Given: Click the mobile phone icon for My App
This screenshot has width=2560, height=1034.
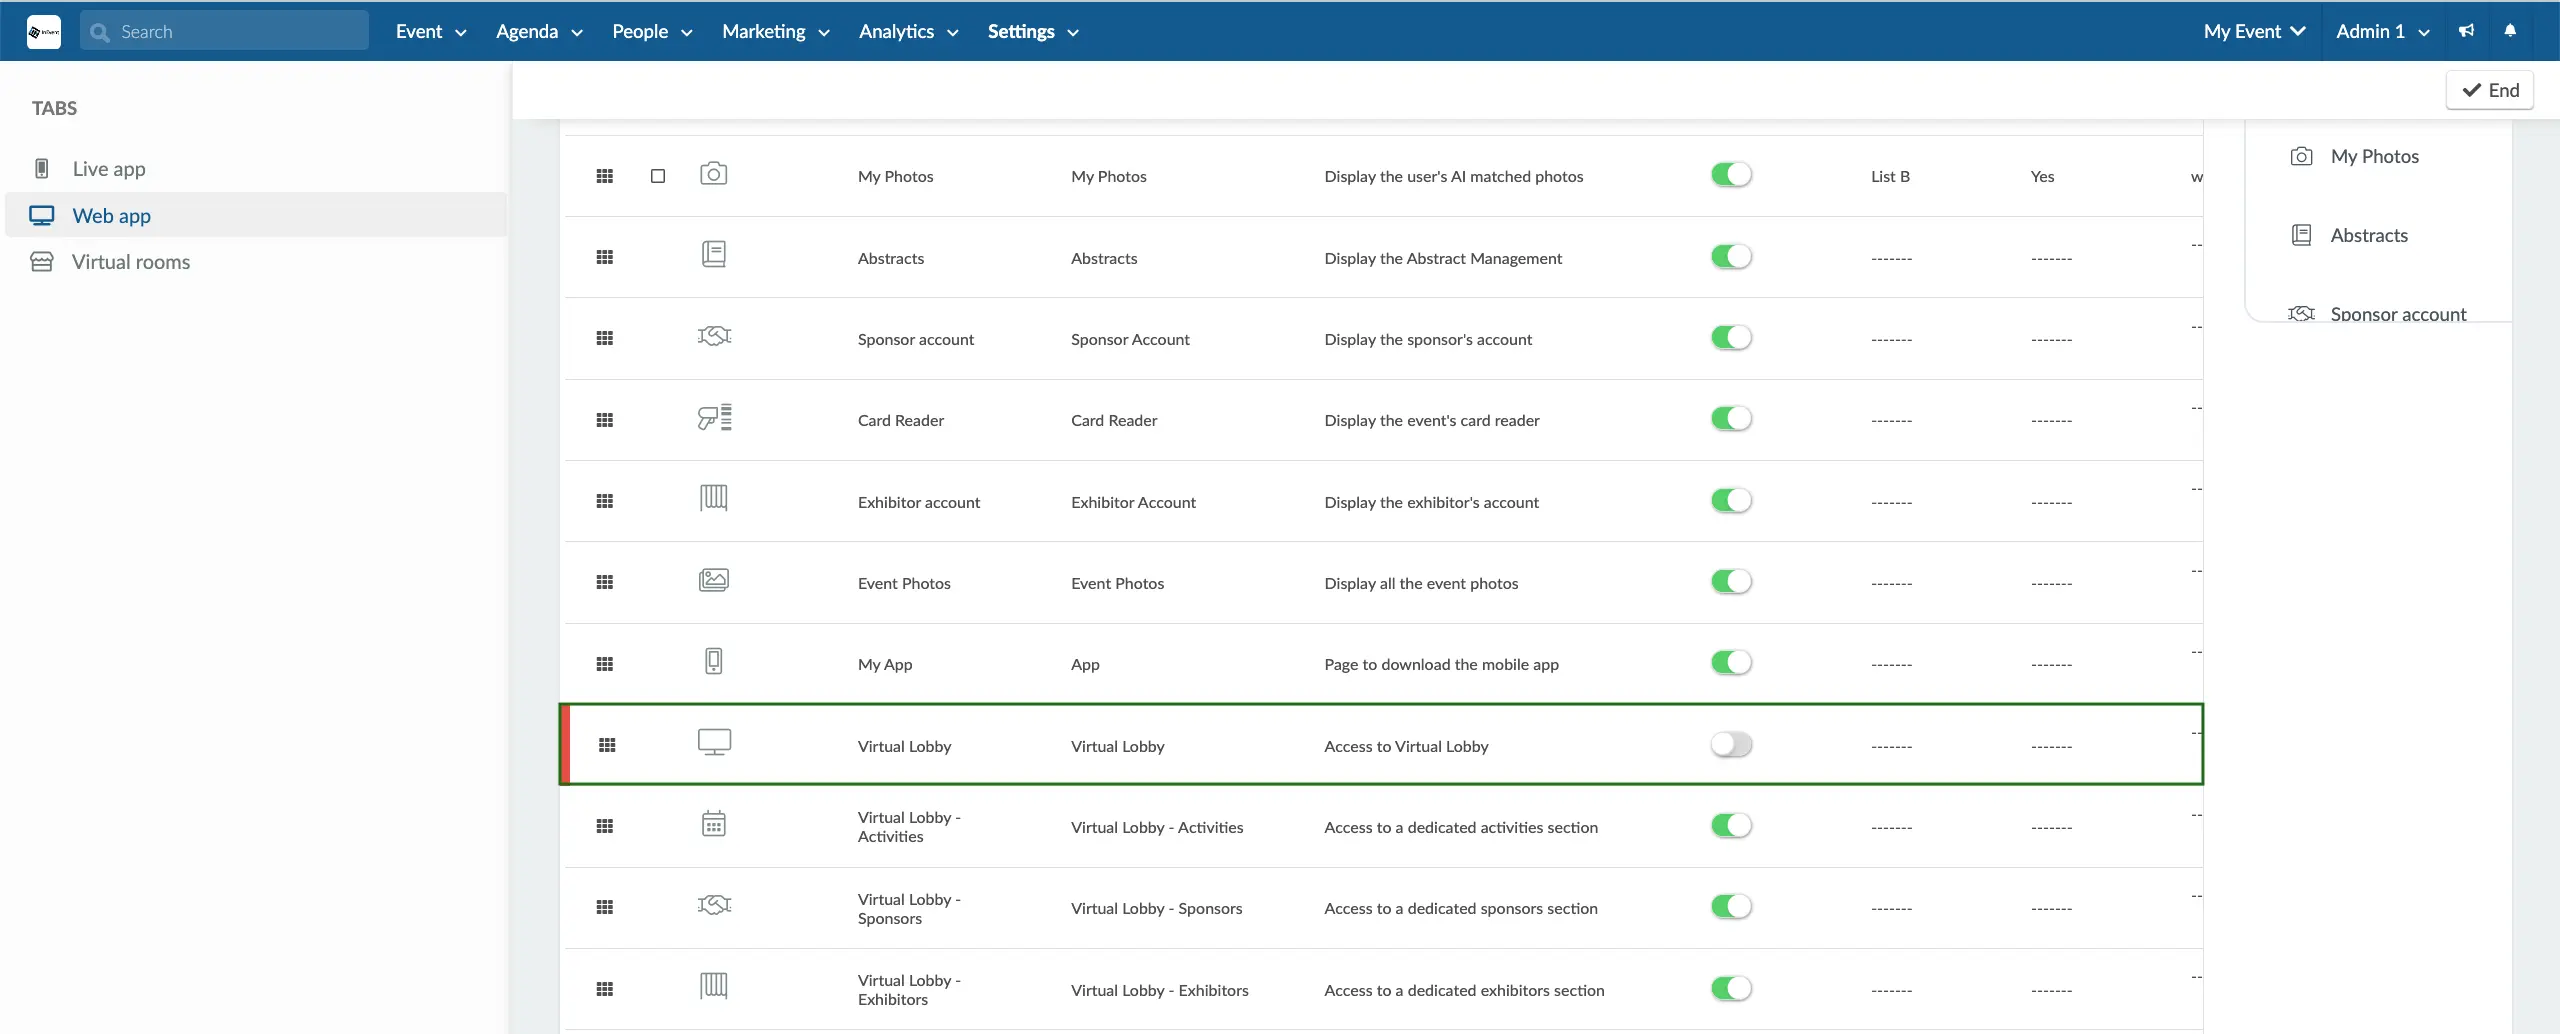Looking at the screenshot, I should click(x=713, y=662).
